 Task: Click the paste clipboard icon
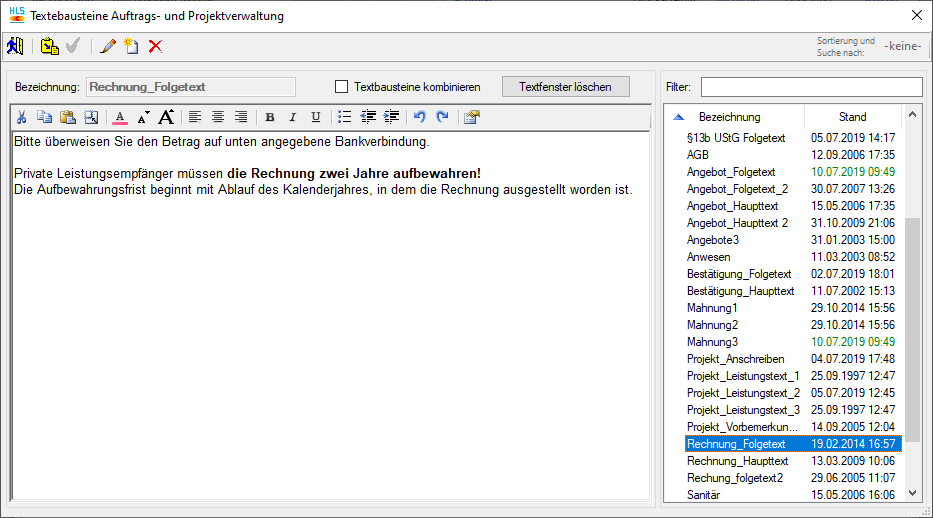(x=68, y=117)
